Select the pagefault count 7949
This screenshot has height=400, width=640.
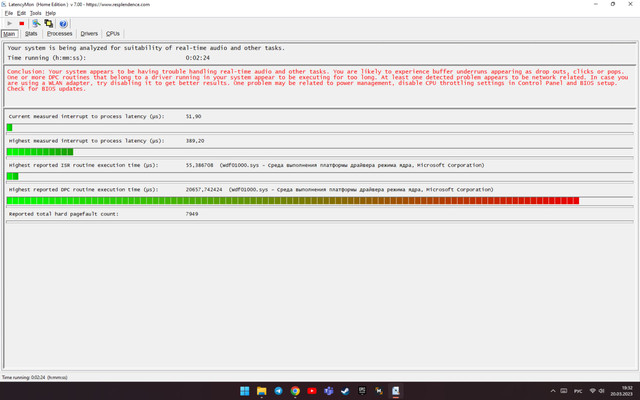(x=192, y=214)
